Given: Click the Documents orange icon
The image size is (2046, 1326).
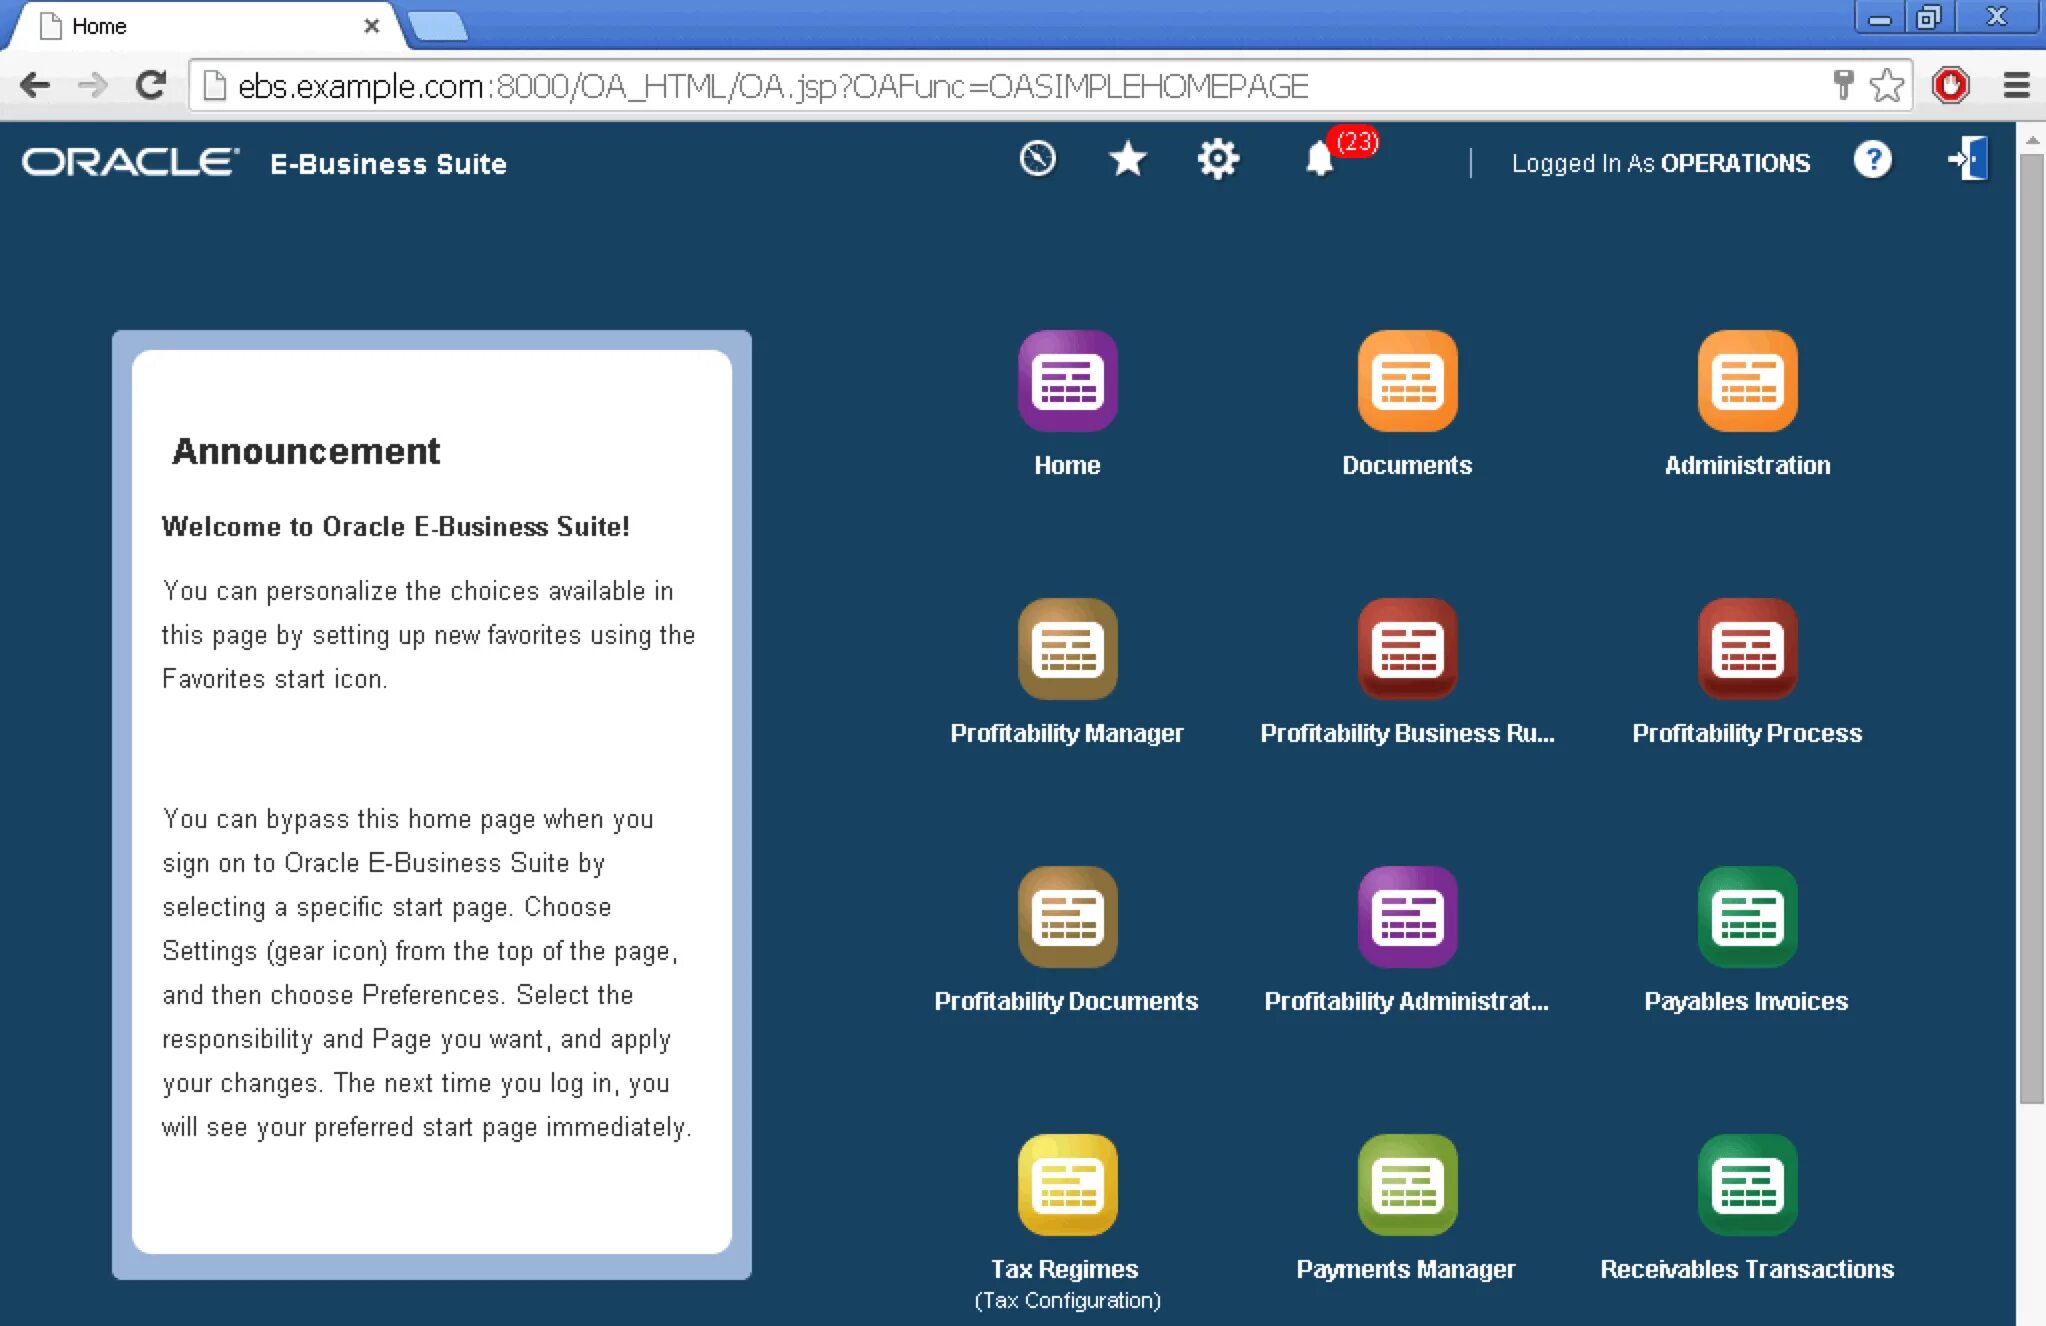Looking at the screenshot, I should point(1406,381).
